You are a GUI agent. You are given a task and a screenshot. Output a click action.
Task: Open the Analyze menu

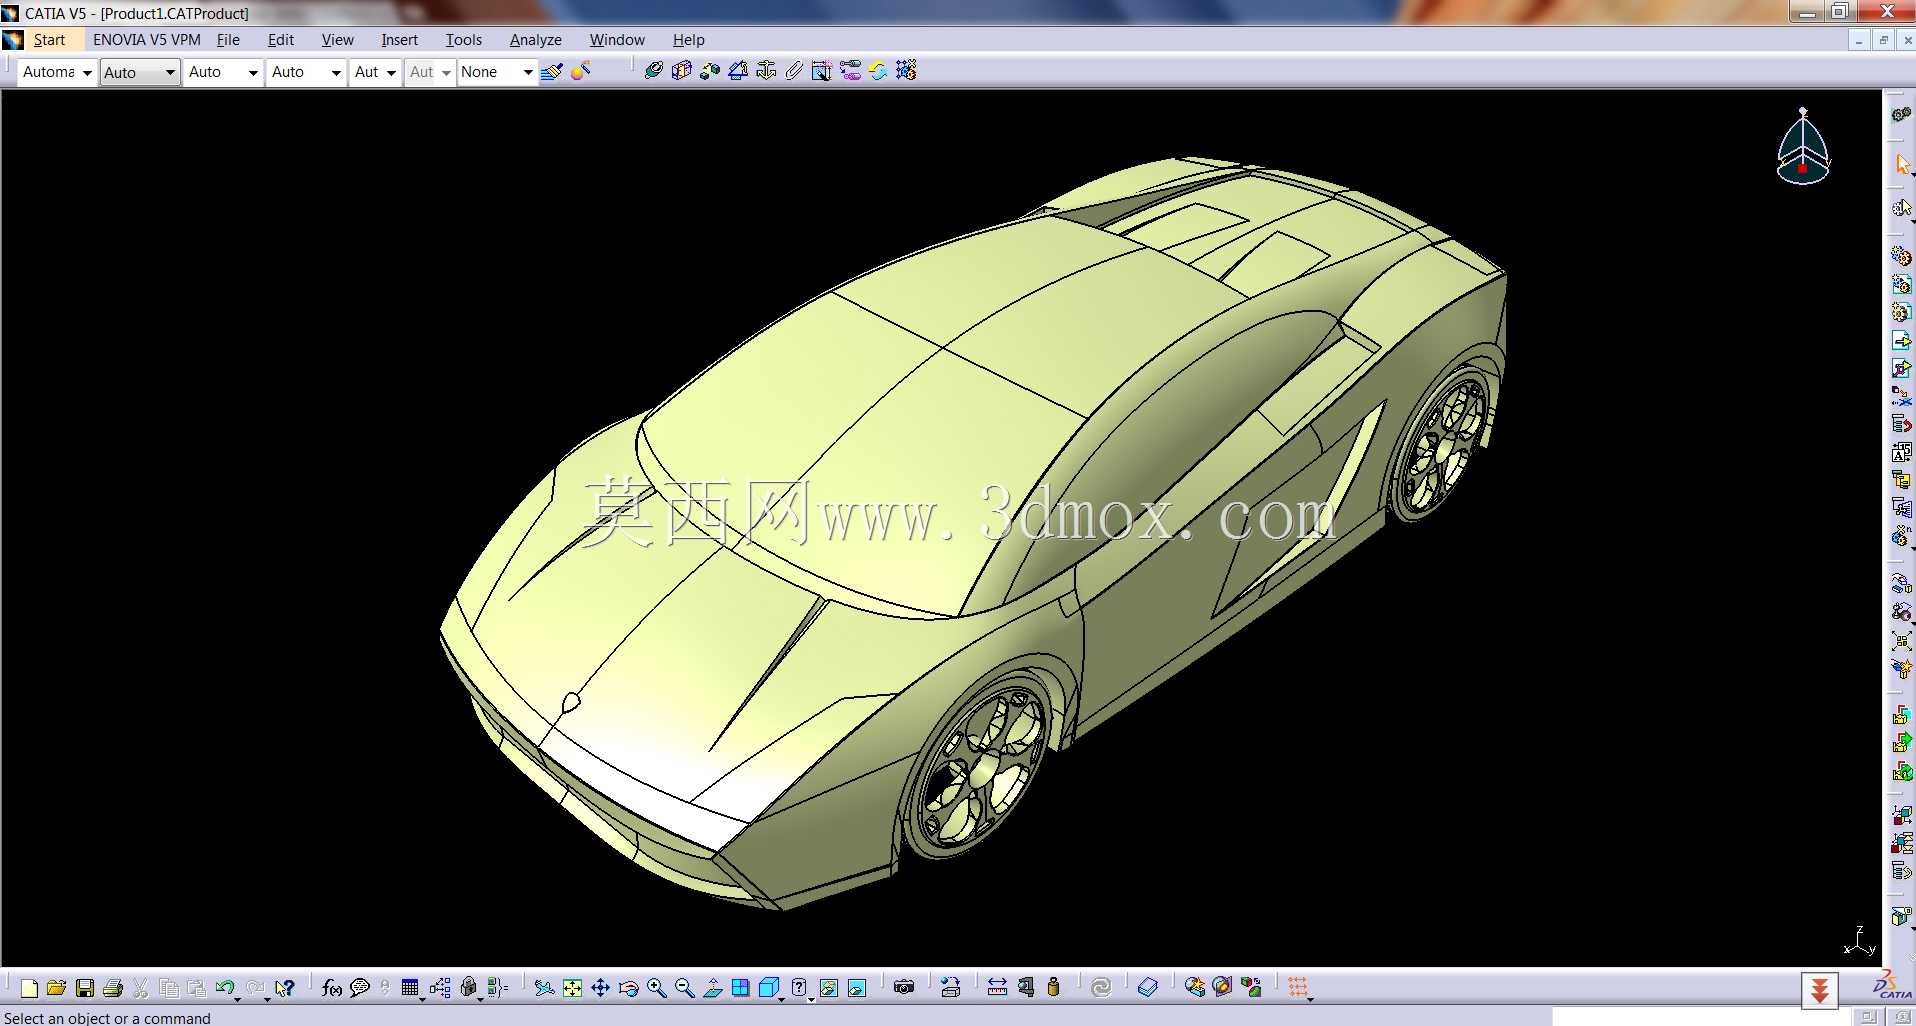click(x=536, y=40)
